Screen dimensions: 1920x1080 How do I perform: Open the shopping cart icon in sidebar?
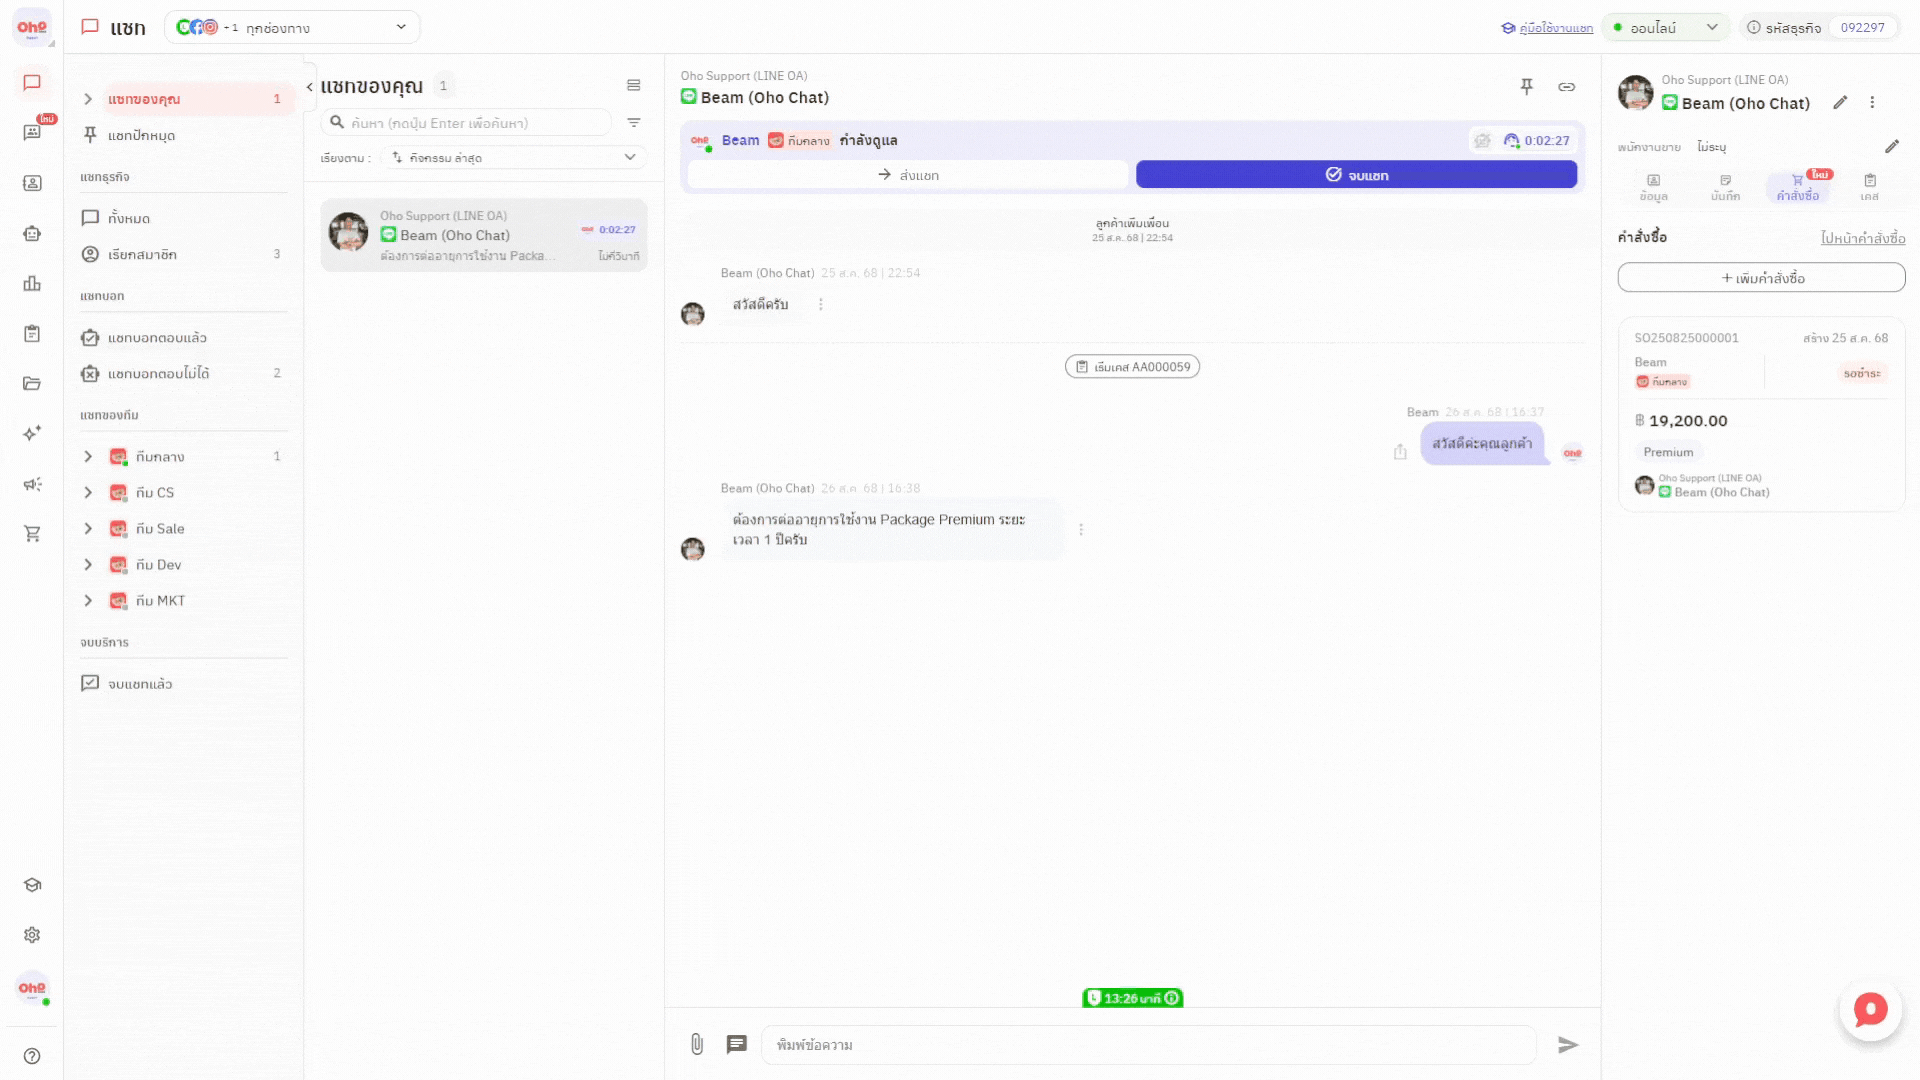(32, 534)
